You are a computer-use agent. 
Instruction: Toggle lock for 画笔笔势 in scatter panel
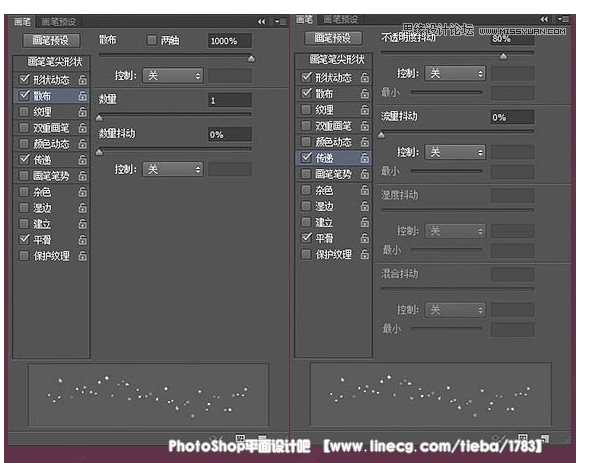(x=82, y=176)
